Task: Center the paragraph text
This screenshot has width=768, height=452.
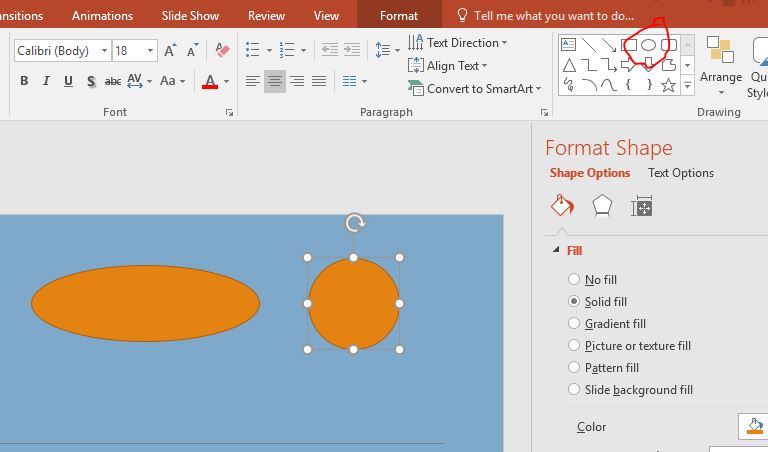Action: click(x=275, y=81)
